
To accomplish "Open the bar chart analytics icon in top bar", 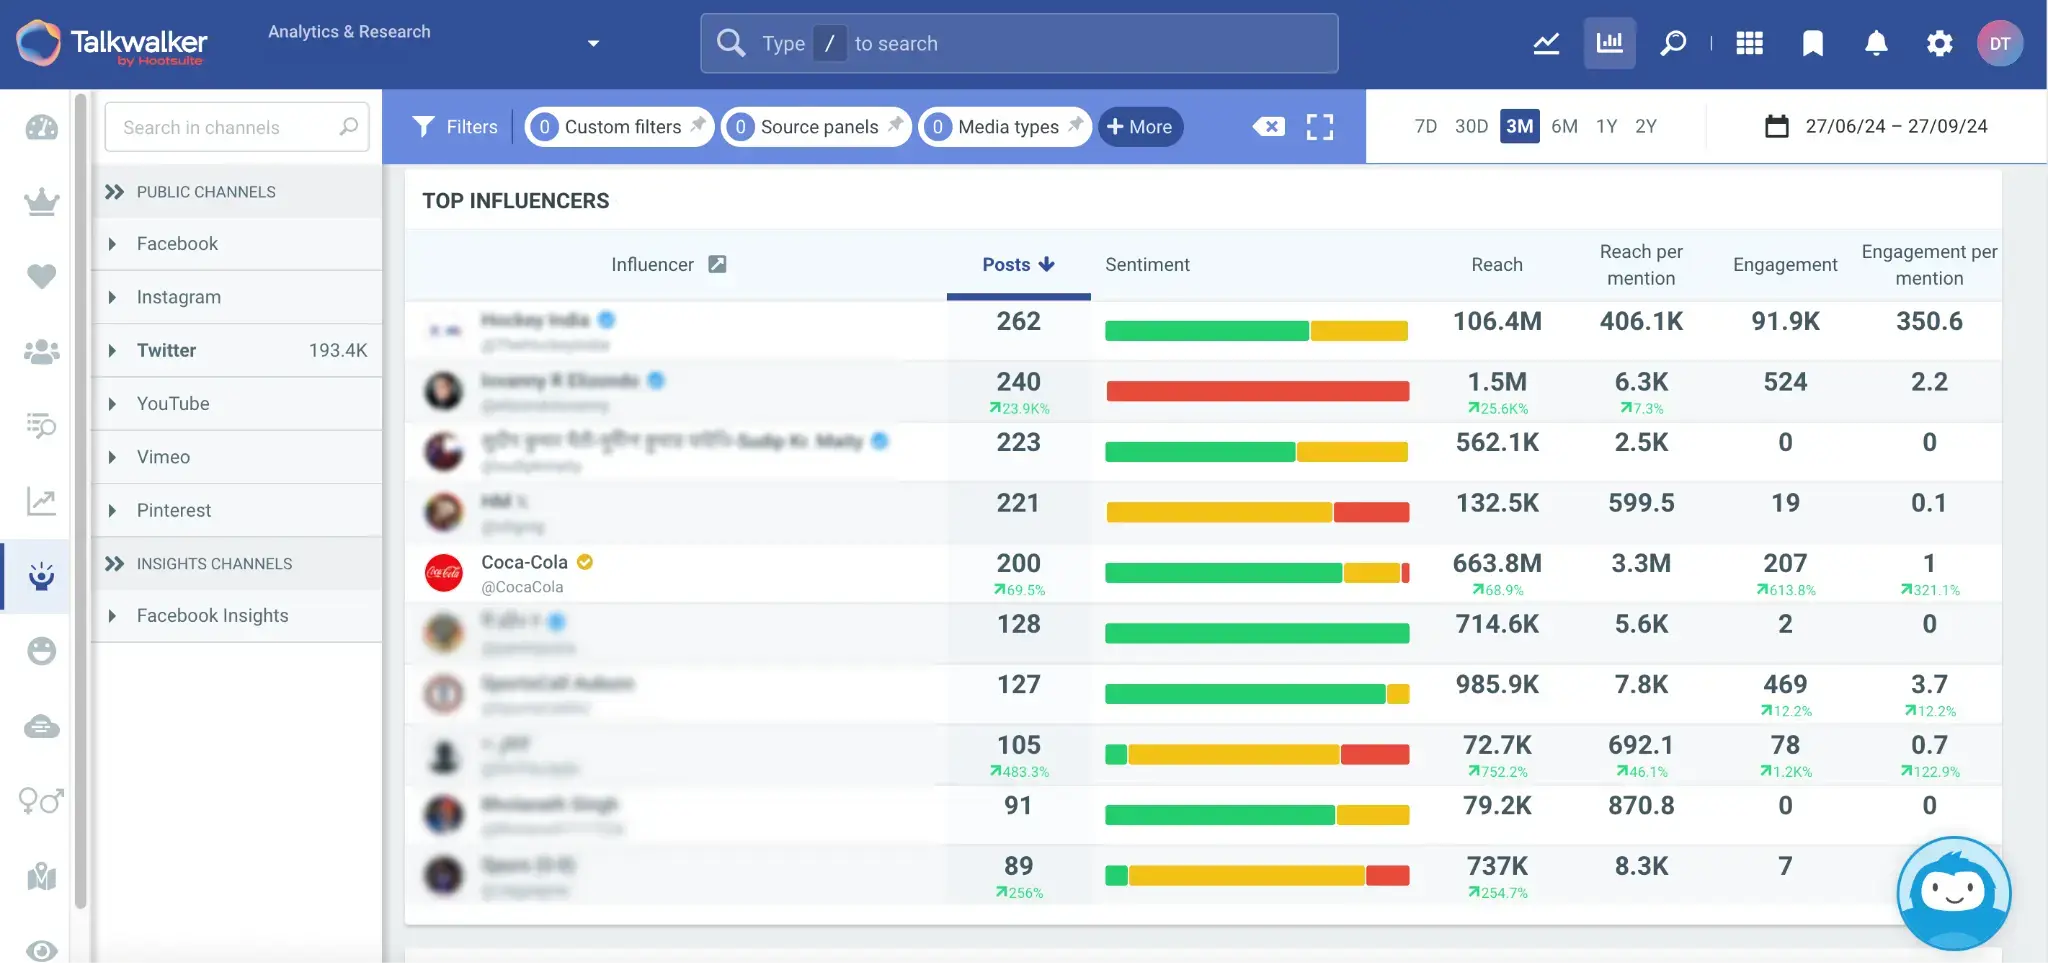I will pos(1609,43).
